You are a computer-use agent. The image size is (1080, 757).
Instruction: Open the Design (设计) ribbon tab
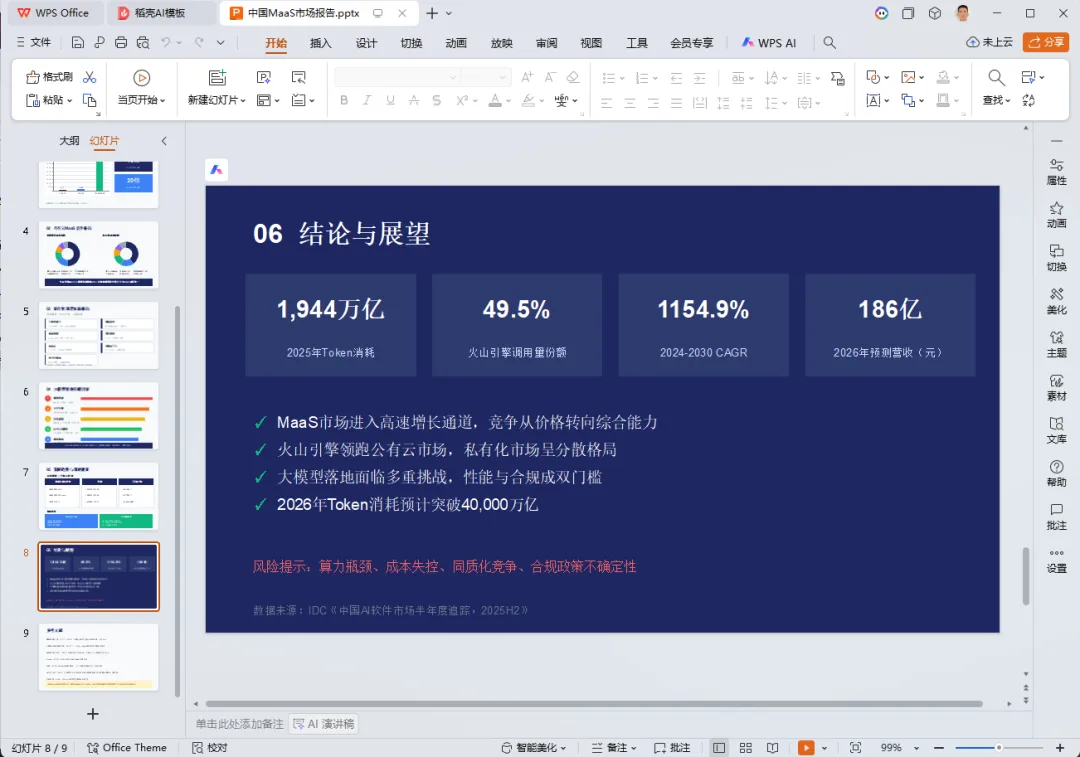click(366, 43)
